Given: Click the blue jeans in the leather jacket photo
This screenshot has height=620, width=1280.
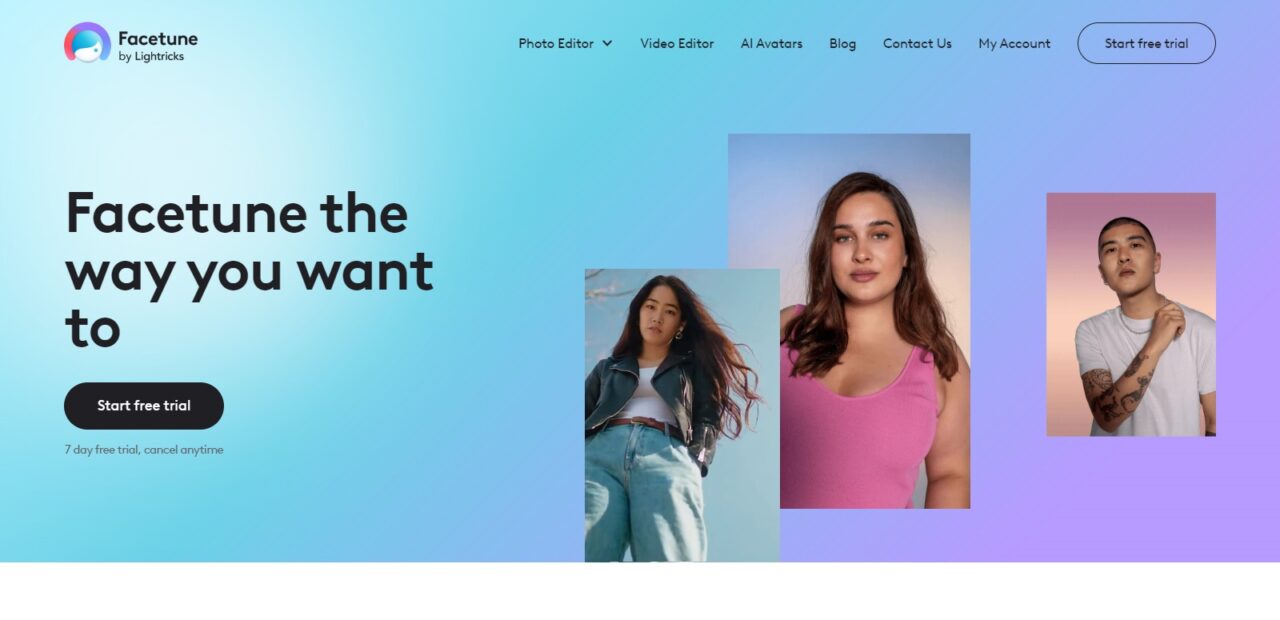Looking at the screenshot, I should coord(645,490).
